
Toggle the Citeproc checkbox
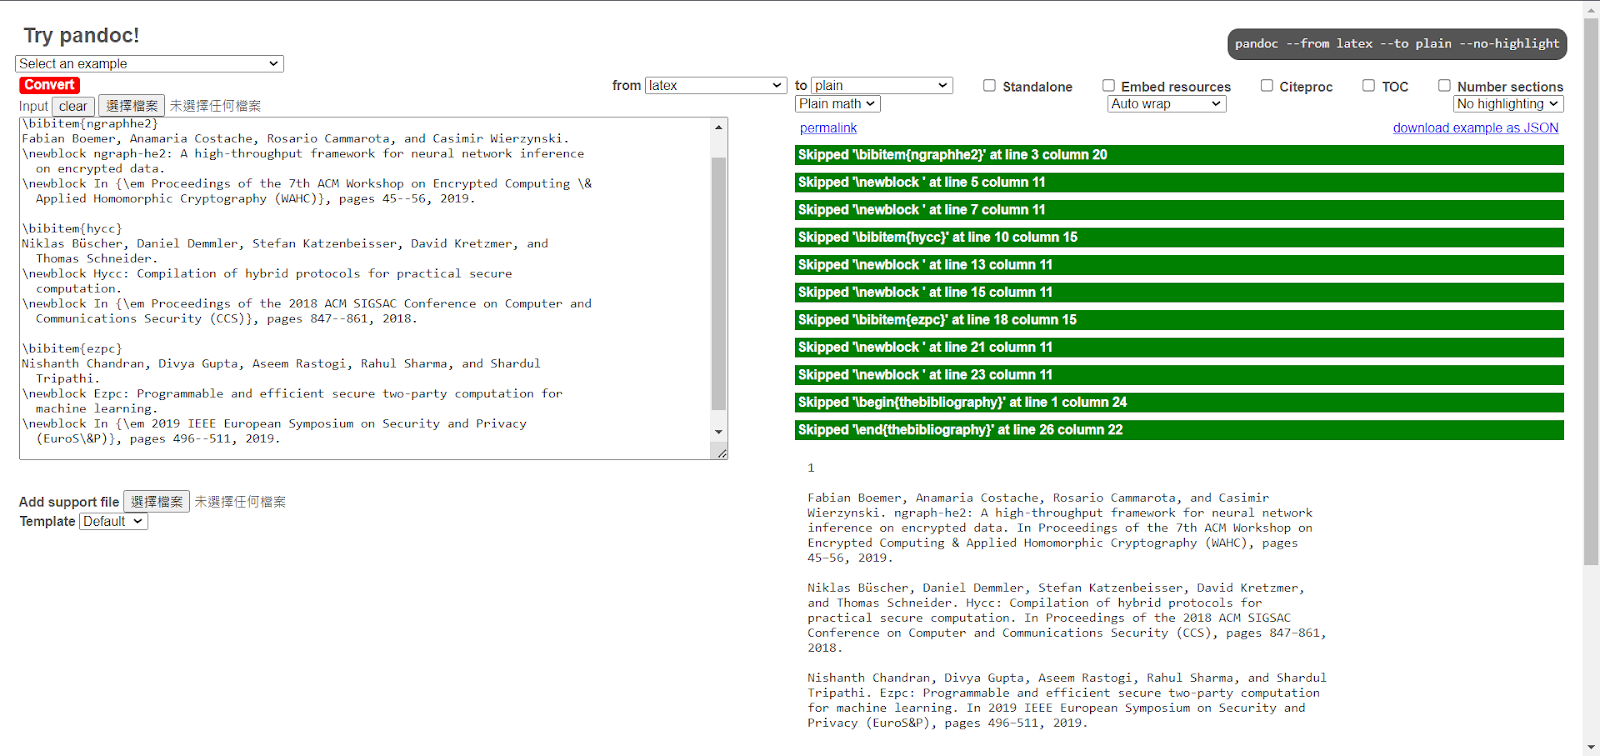coord(1267,86)
